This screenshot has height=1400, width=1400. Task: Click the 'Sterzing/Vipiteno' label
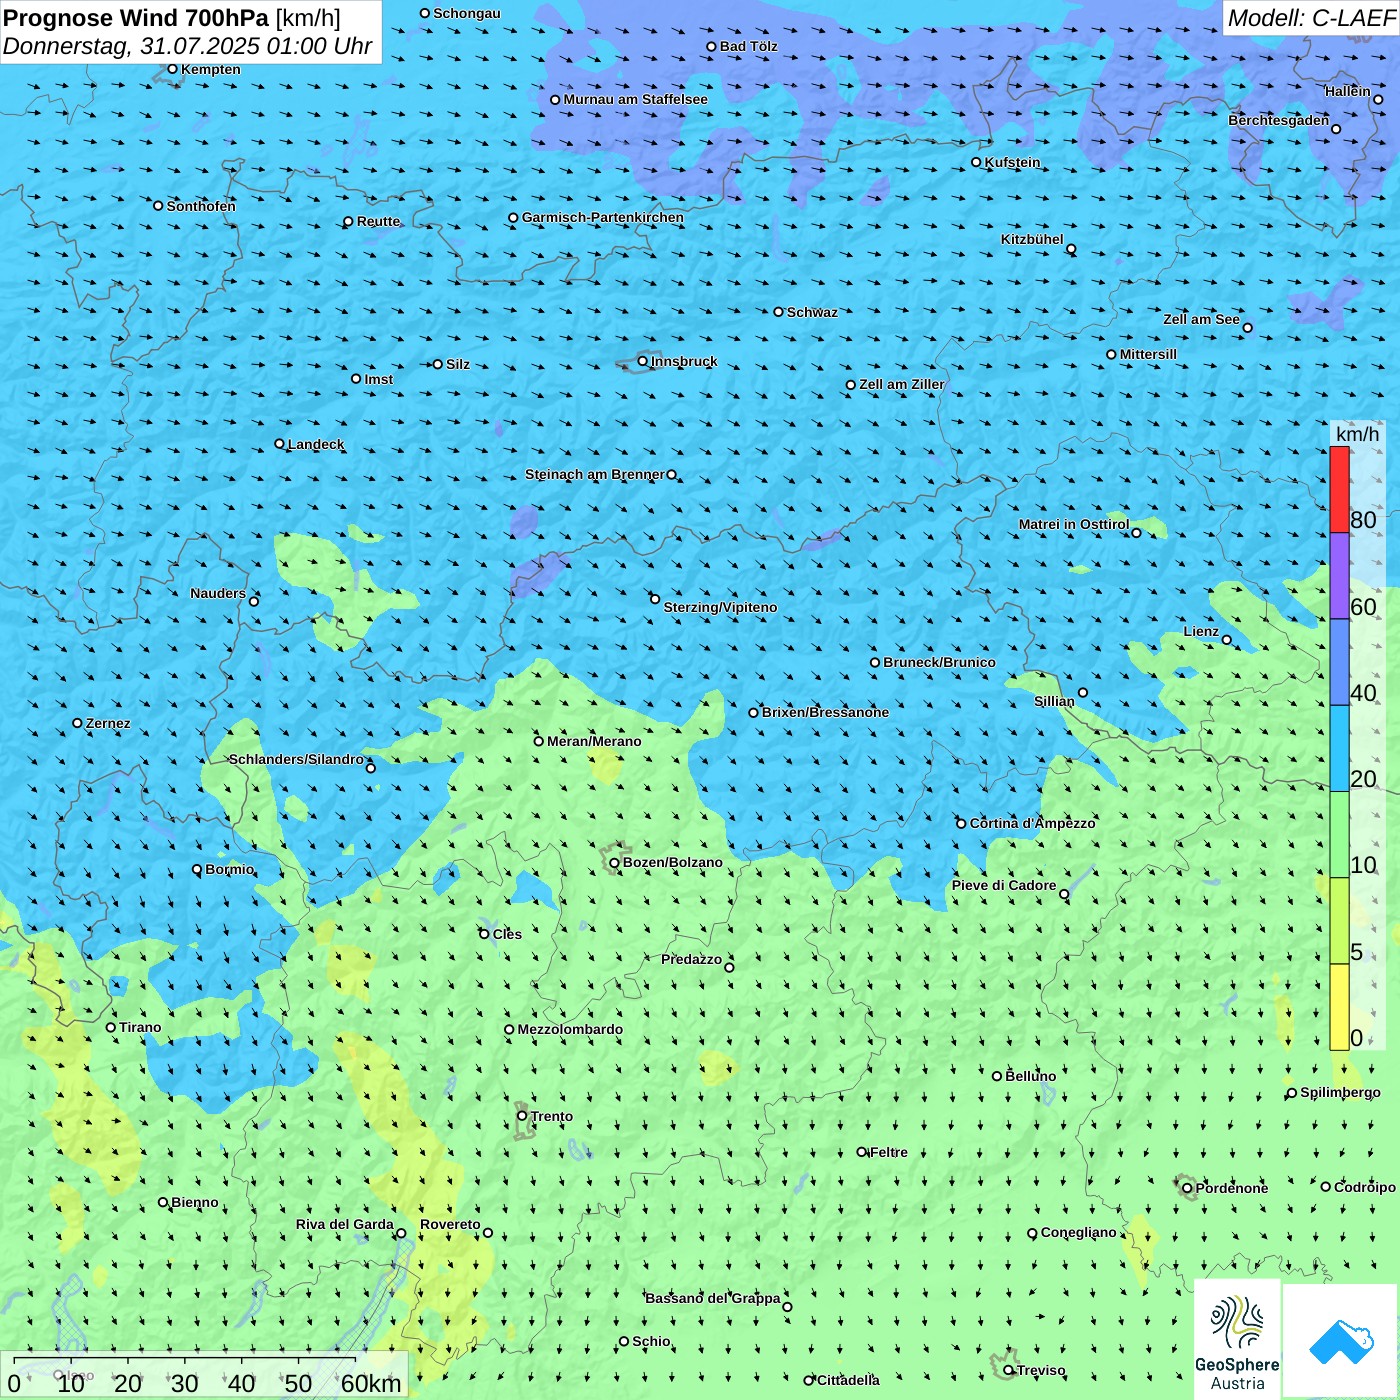click(x=720, y=607)
